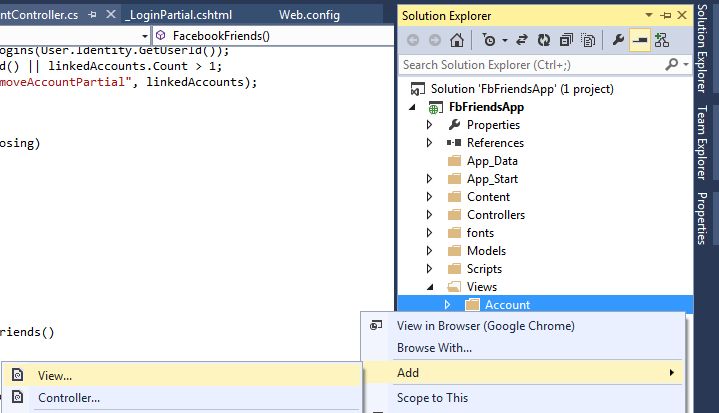
Task: Open the type navigation dropdown arrow
Action: [x=144, y=36]
